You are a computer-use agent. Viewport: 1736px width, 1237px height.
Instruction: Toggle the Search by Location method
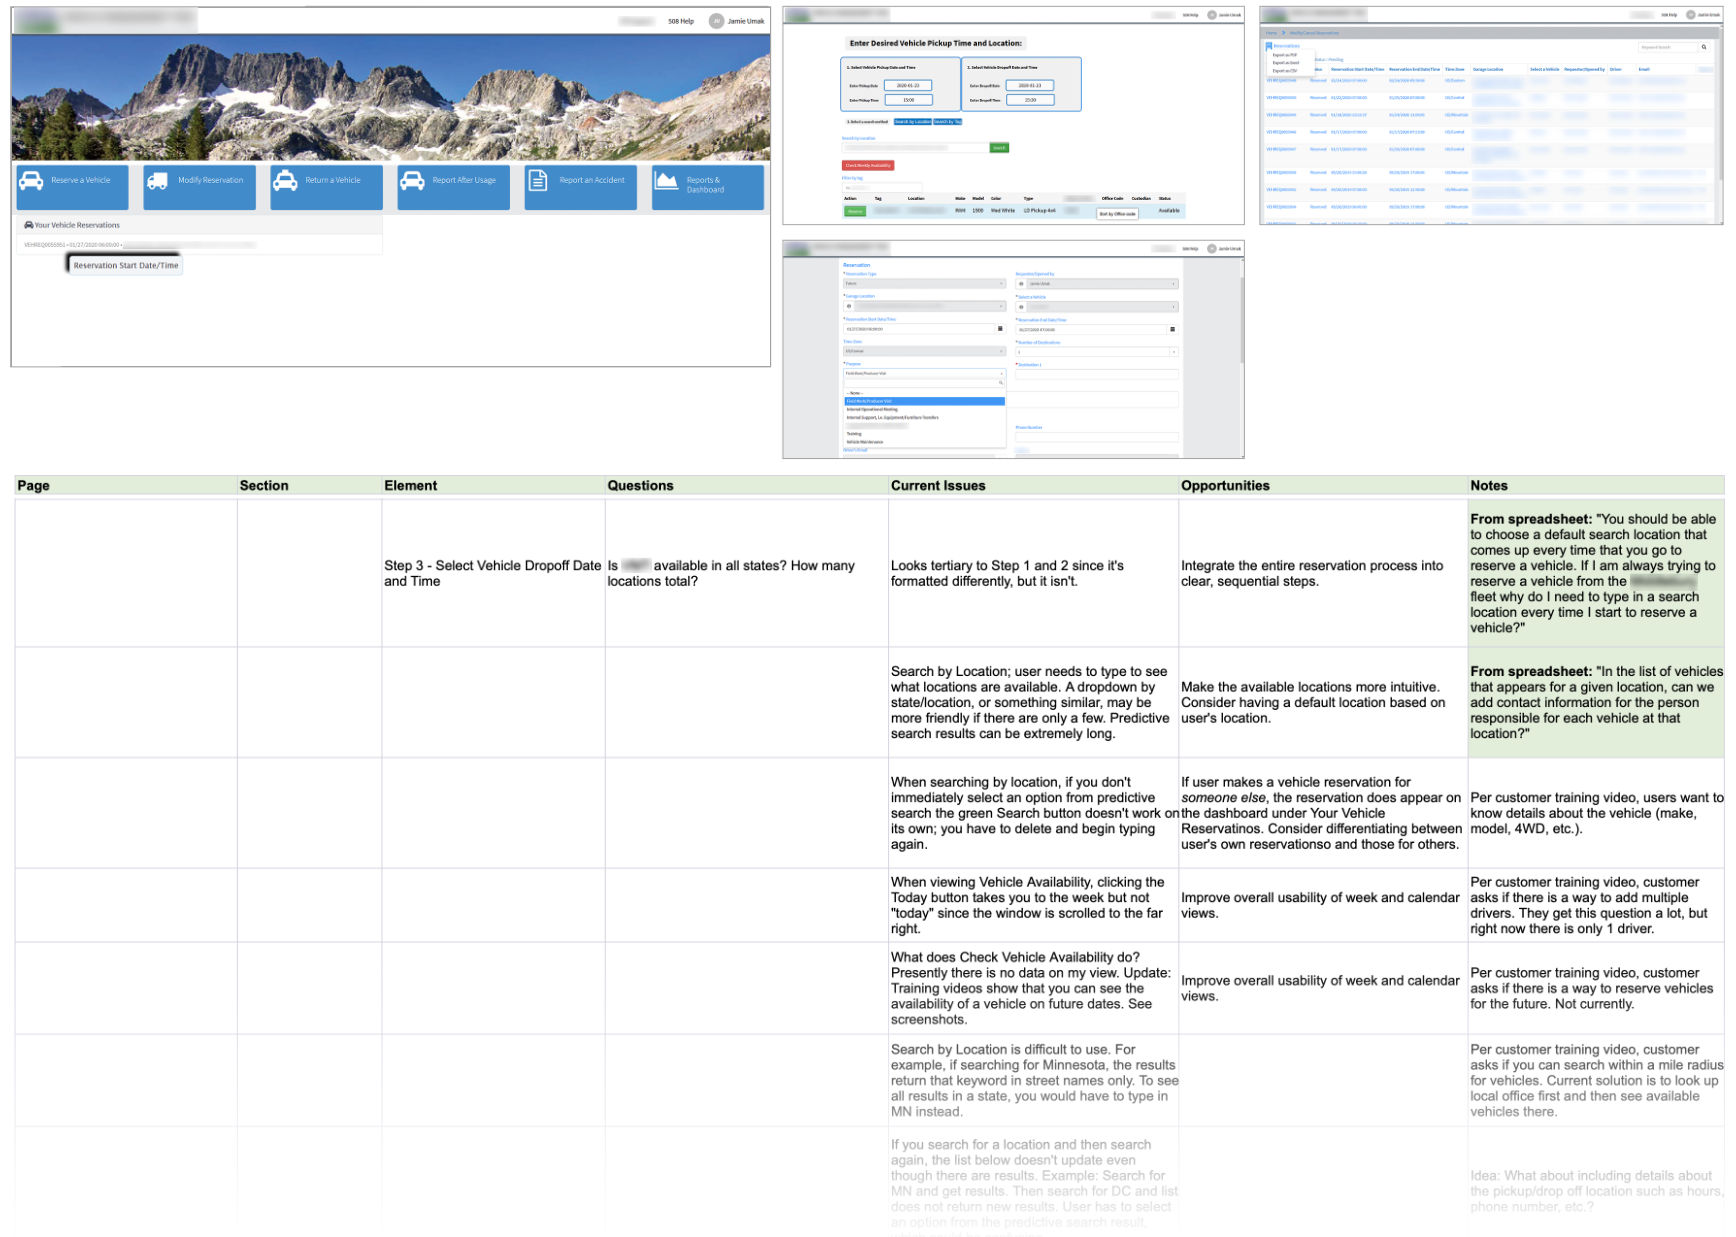[912, 122]
